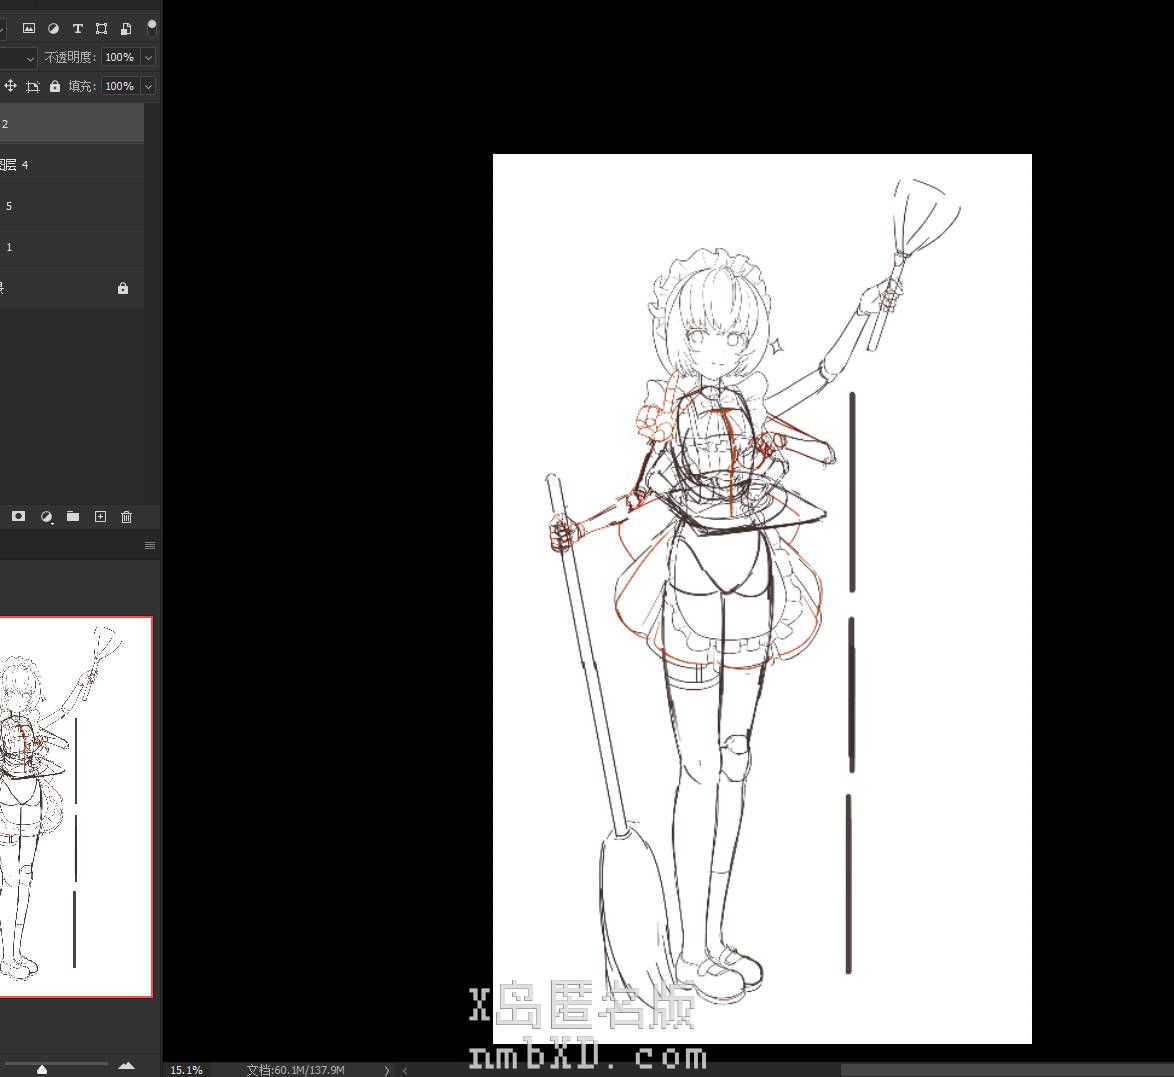Screen dimensions: 1174x1077
Task: Click the navigator zoom slider handle
Action: (42, 1069)
